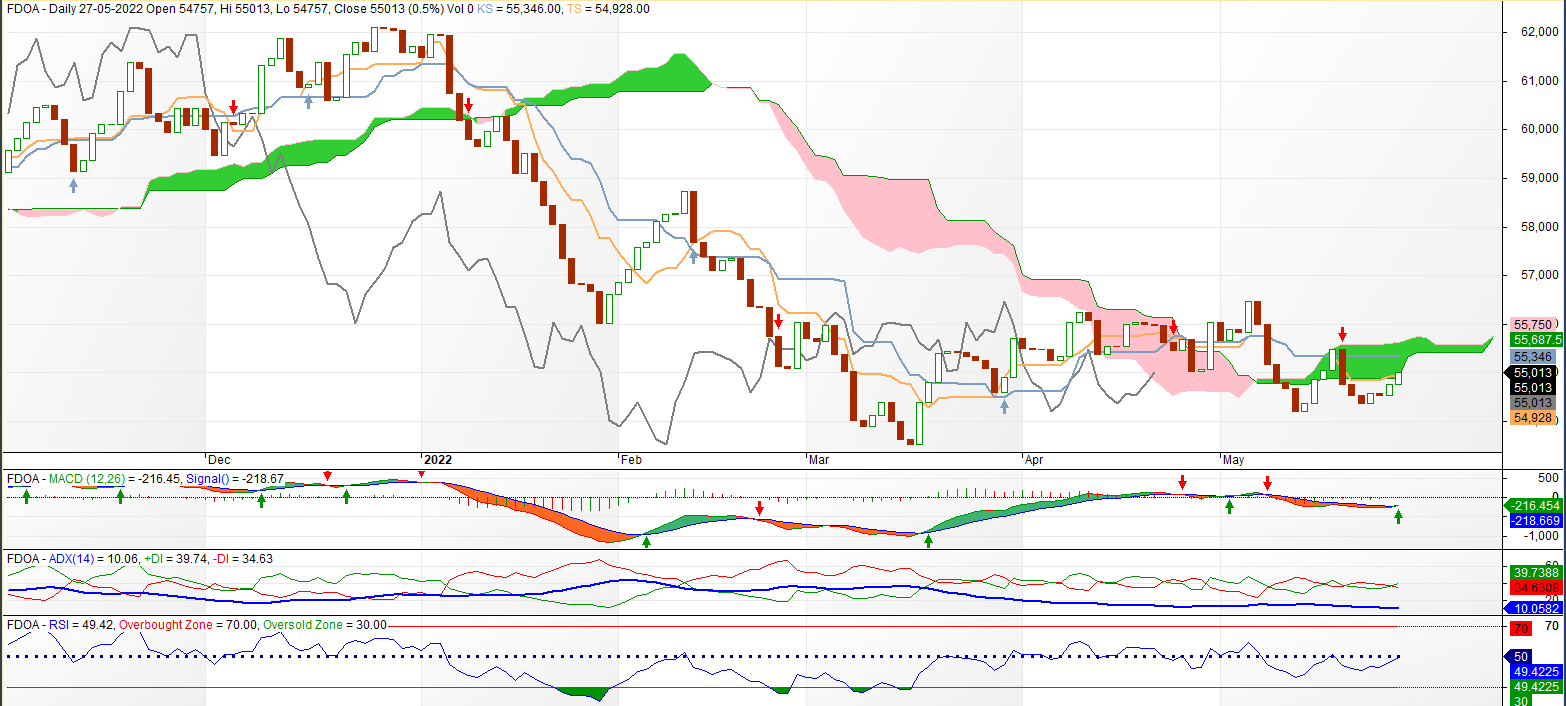Screen dimensions: 1566x706
Task: Select the red 70 overbought level tag
Action: point(1519,628)
